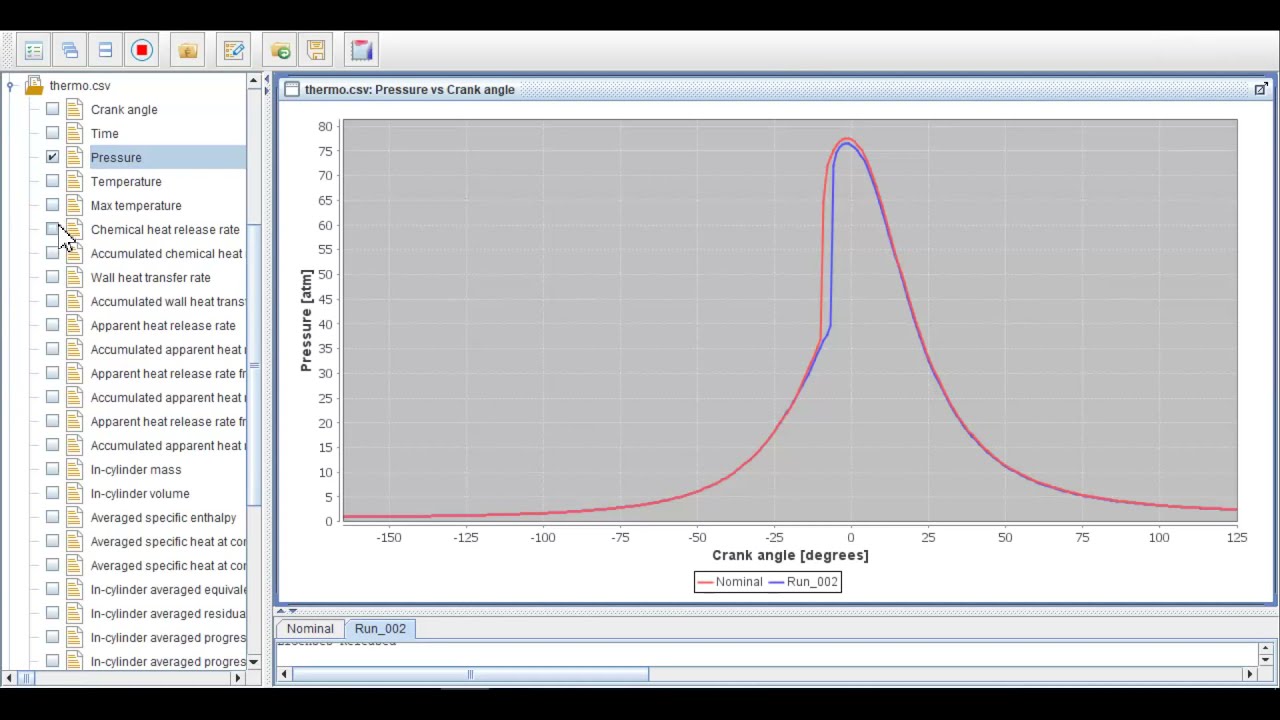Collapse the thermo.csv tree node

pos(10,86)
